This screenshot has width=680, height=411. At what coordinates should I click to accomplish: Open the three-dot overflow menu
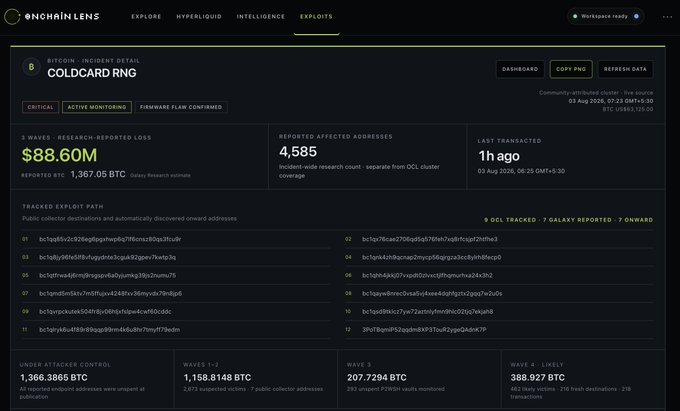[667, 17]
